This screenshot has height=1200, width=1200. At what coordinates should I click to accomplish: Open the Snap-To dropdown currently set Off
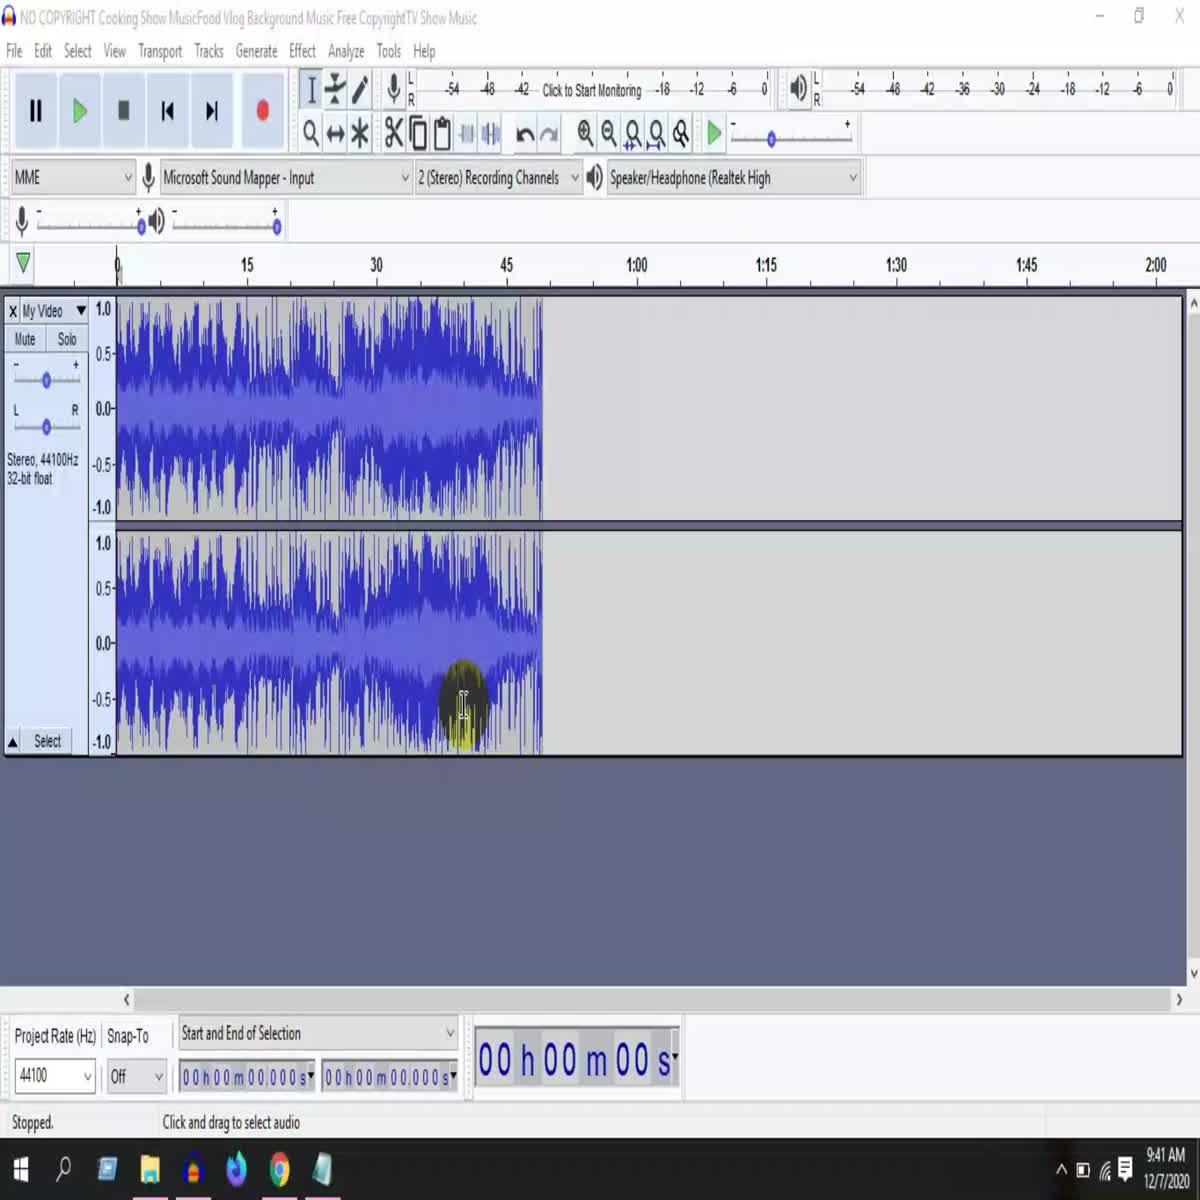(x=136, y=1076)
